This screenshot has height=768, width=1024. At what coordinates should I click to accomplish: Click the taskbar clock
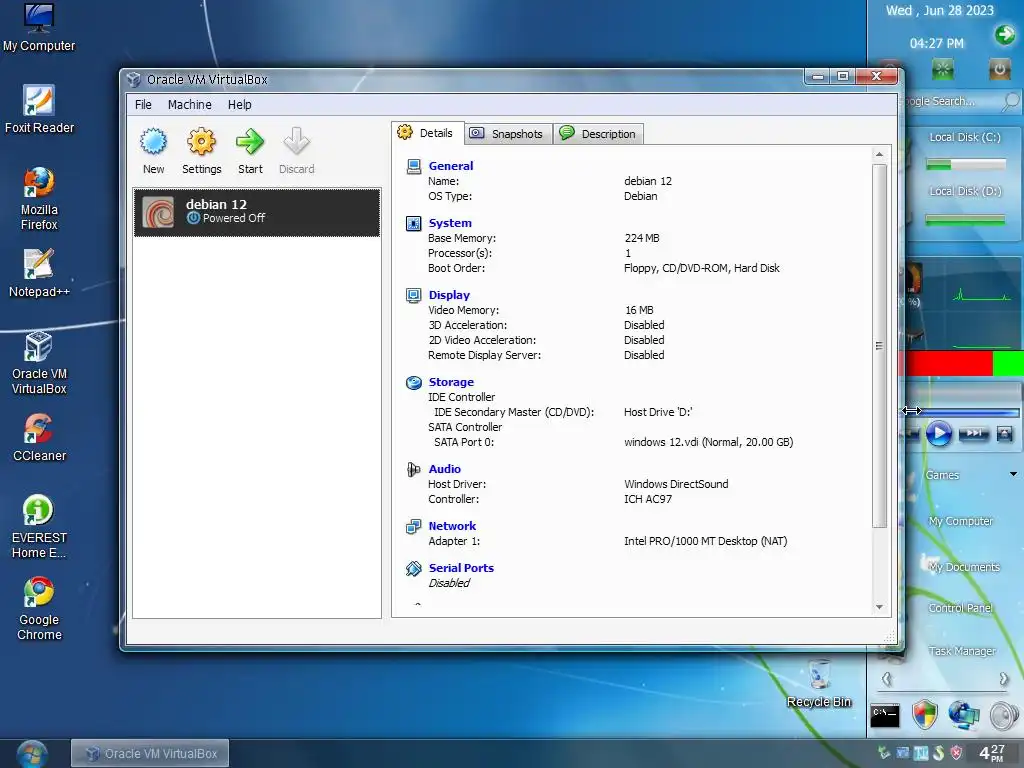click(991, 753)
